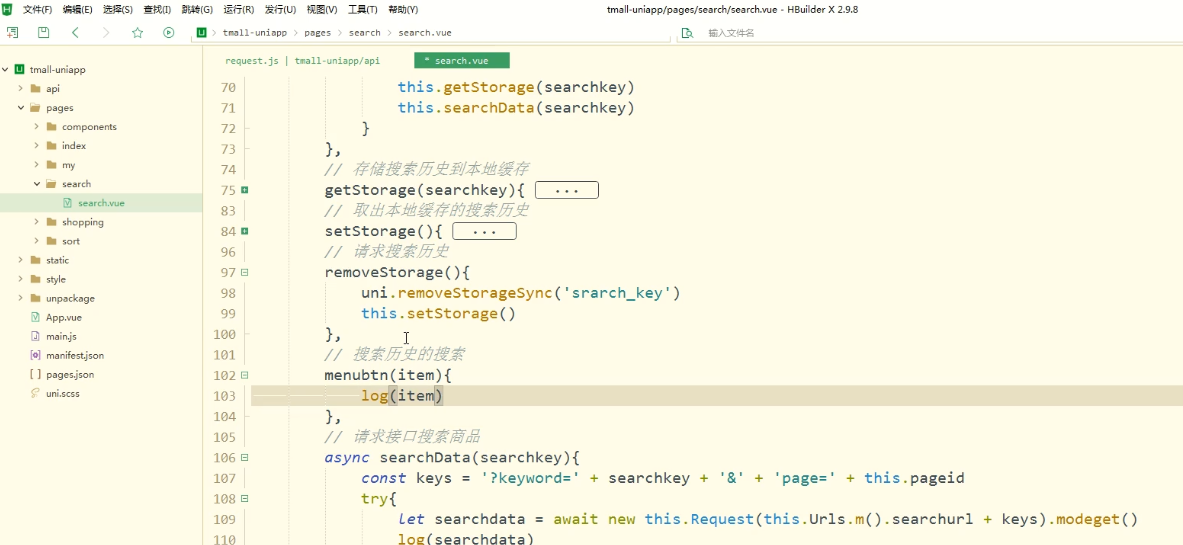Expand the components folder chevron
1183x545 pixels.
click(36, 127)
